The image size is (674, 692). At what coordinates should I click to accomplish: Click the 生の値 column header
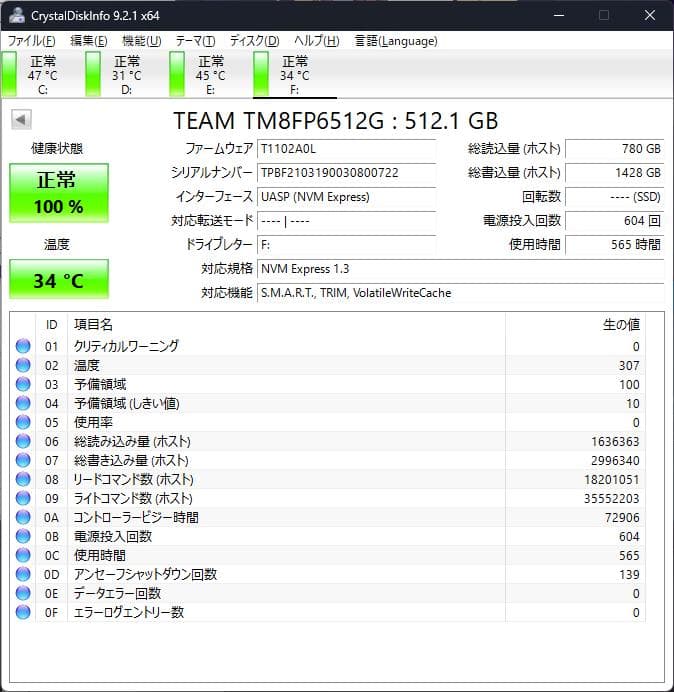575,325
